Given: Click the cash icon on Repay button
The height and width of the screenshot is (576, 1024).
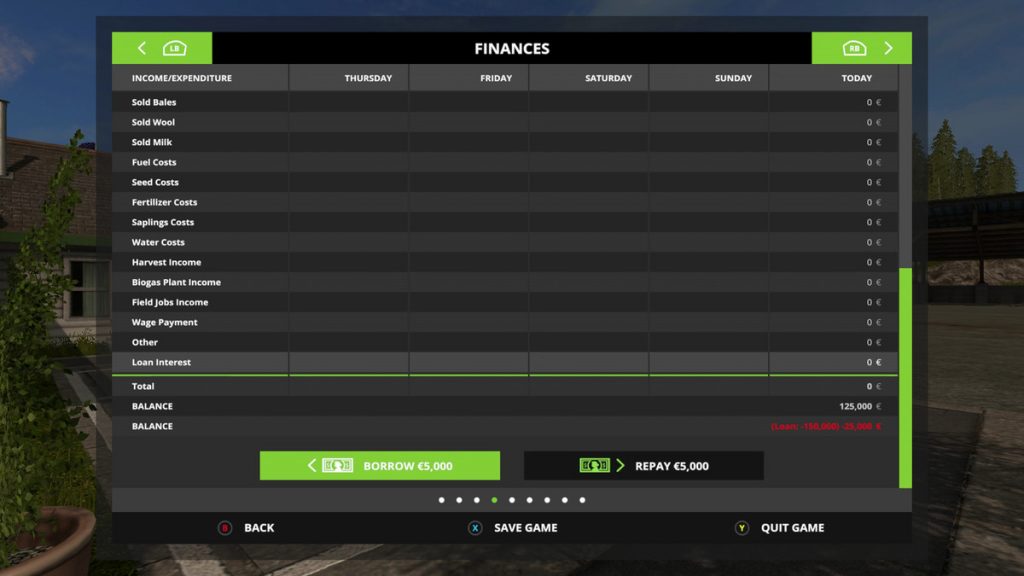Looking at the screenshot, I should pos(594,466).
